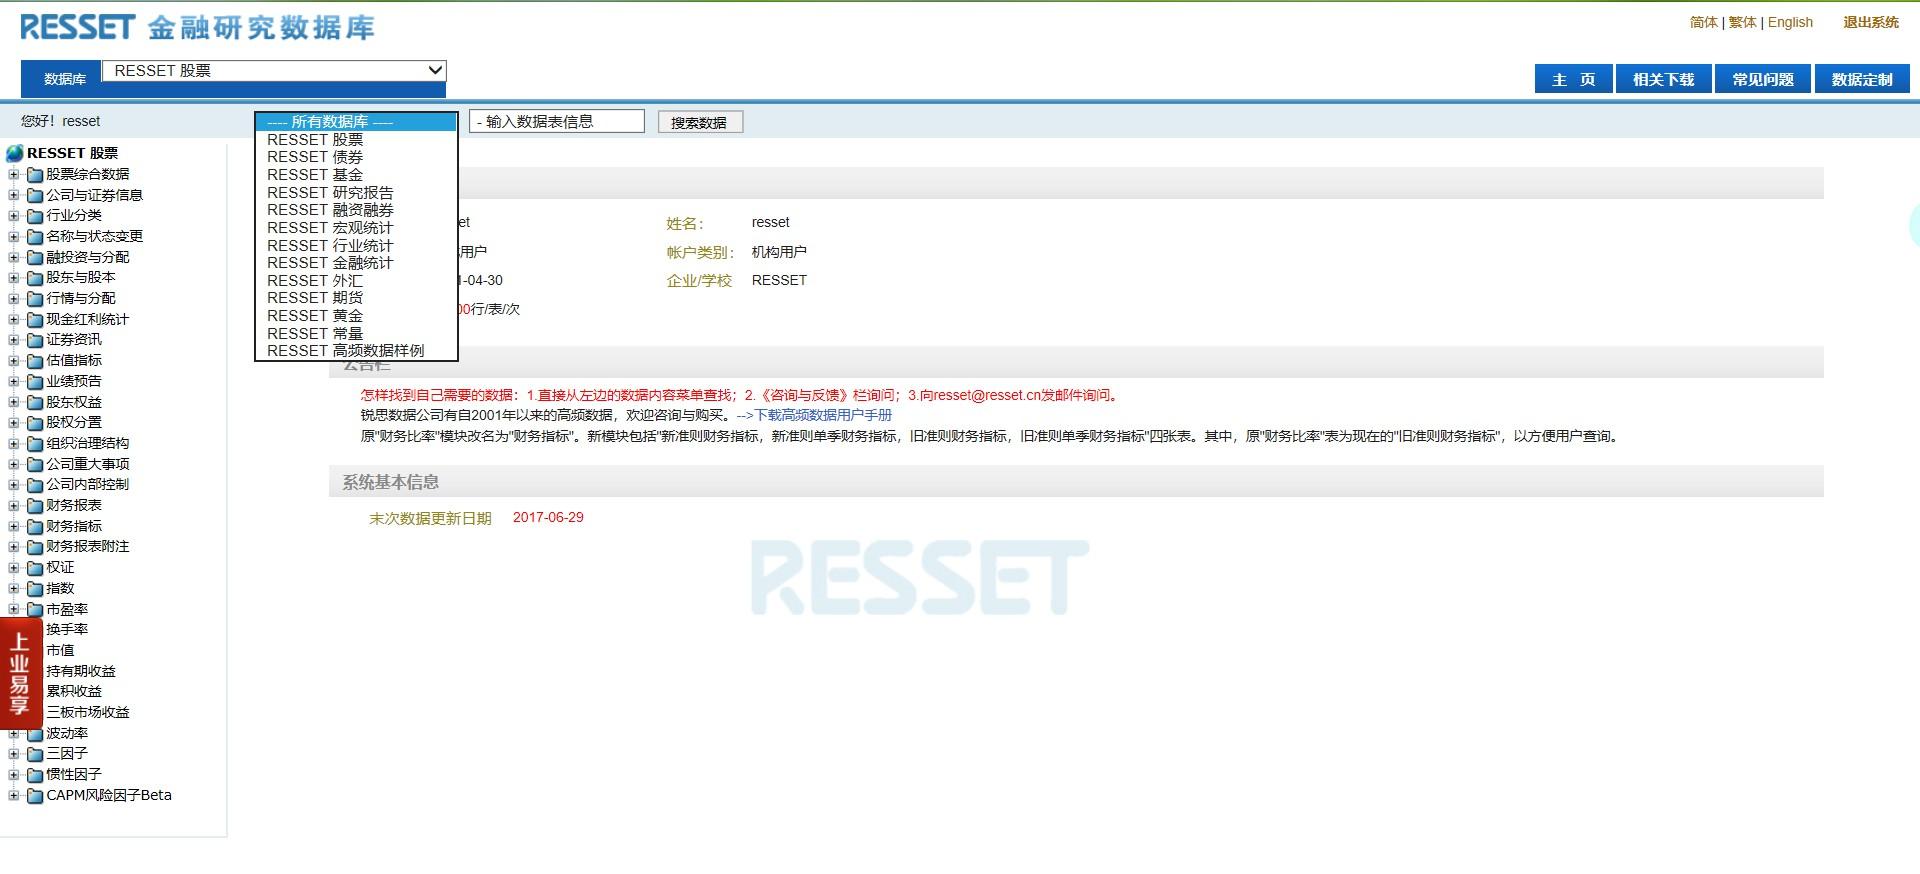The width and height of the screenshot is (1920, 874).
Task: Expand the 惯性因子 tree node
Action: [14, 774]
